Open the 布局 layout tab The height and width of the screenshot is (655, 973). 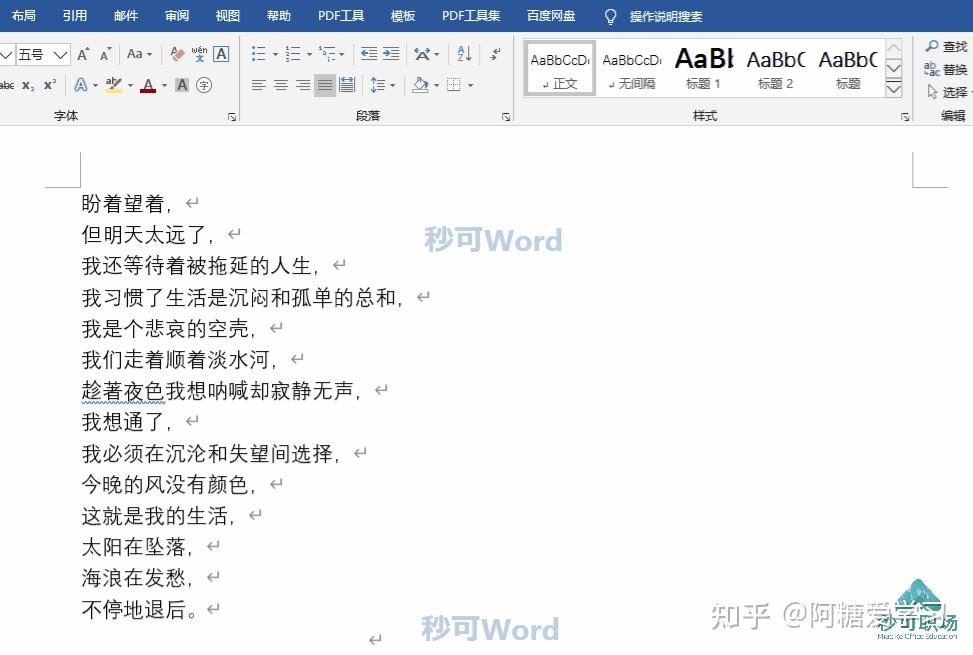pyautogui.click(x=24, y=16)
